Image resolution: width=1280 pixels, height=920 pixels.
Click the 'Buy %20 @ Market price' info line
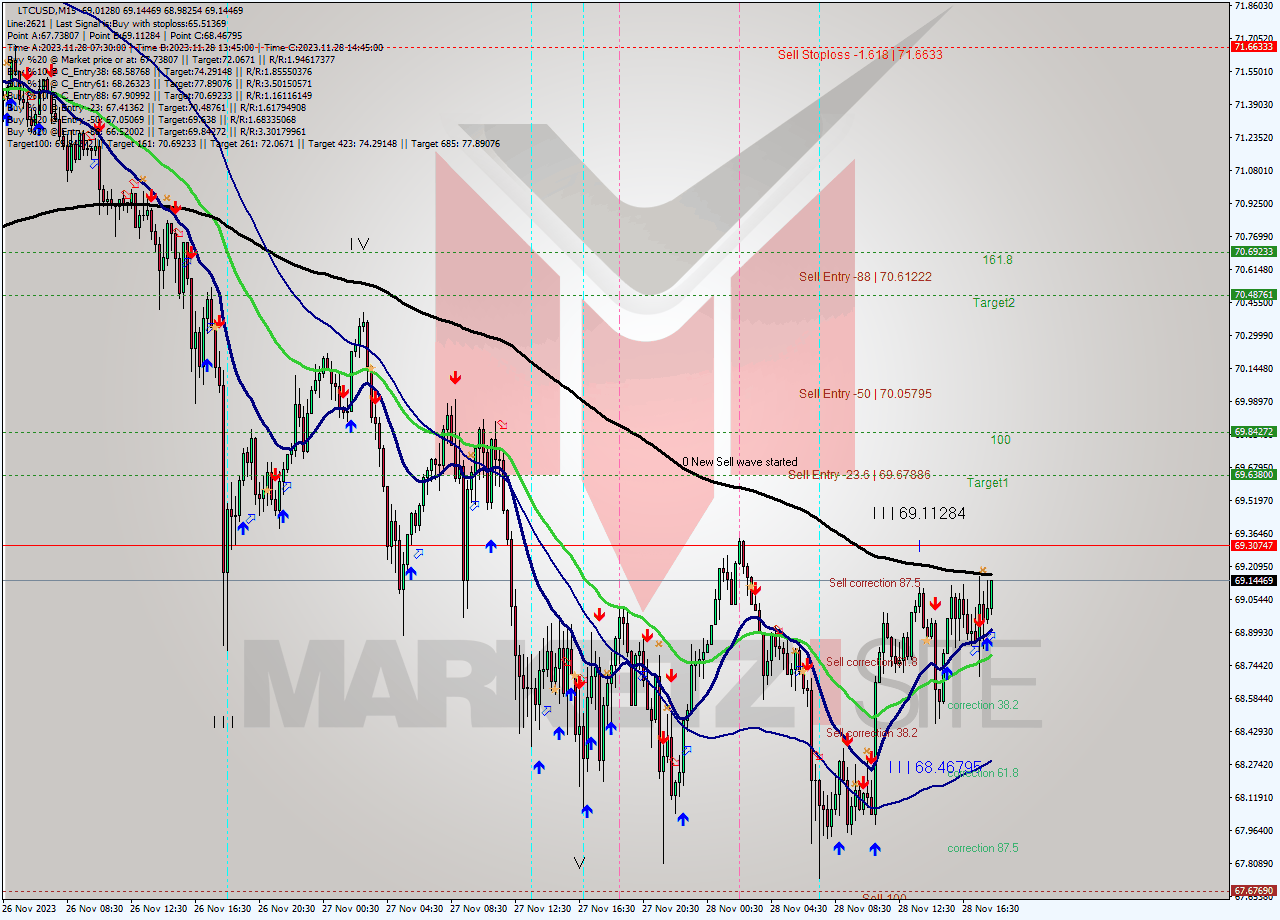click(x=171, y=59)
